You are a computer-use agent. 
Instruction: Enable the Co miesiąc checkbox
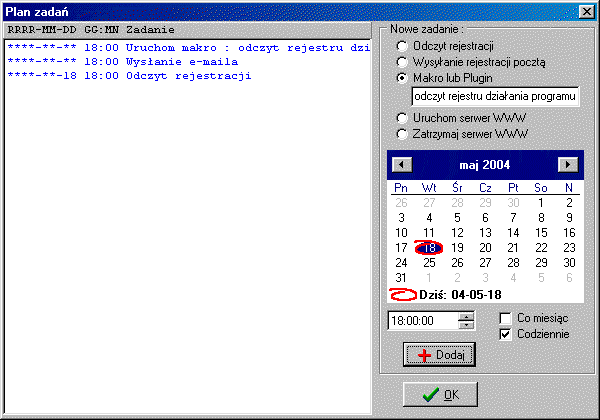[507, 318]
